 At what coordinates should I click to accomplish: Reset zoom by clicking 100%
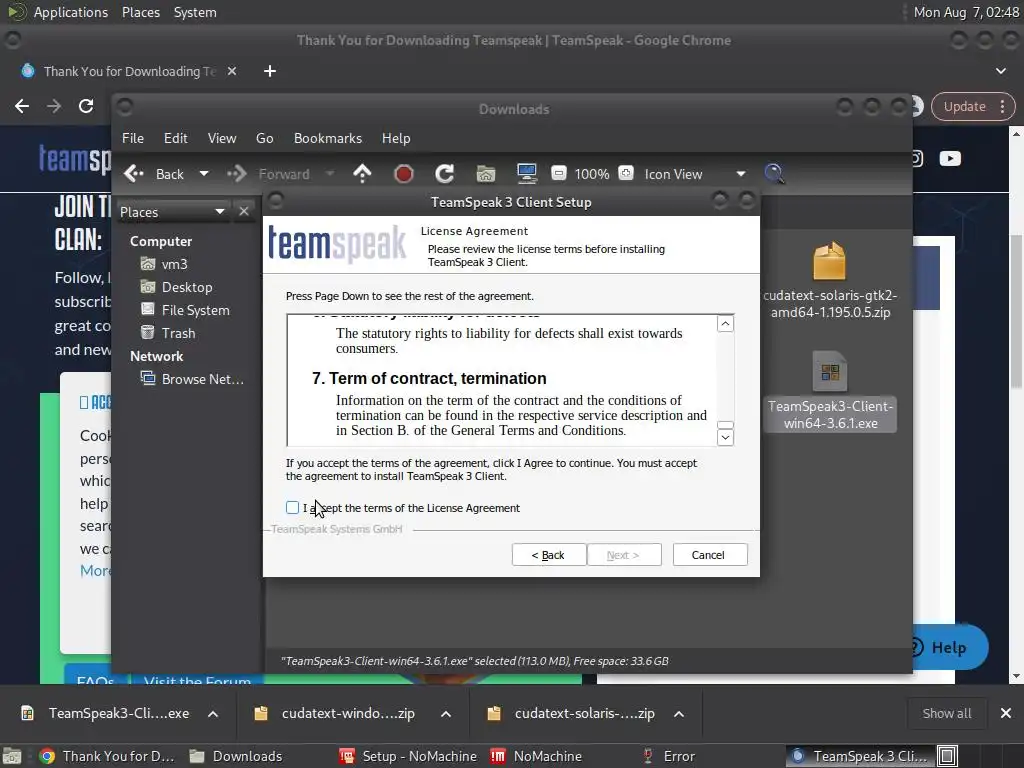pyautogui.click(x=592, y=174)
